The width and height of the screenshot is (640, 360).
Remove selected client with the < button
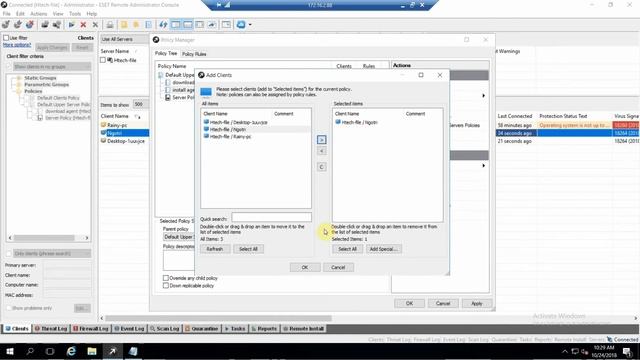pos(322,151)
